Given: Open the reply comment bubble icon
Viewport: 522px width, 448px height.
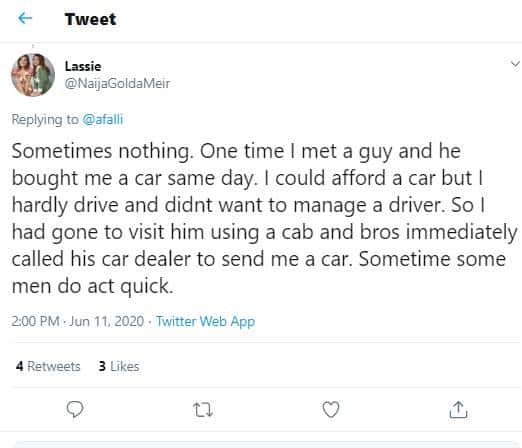Looking at the screenshot, I should [x=75, y=409].
